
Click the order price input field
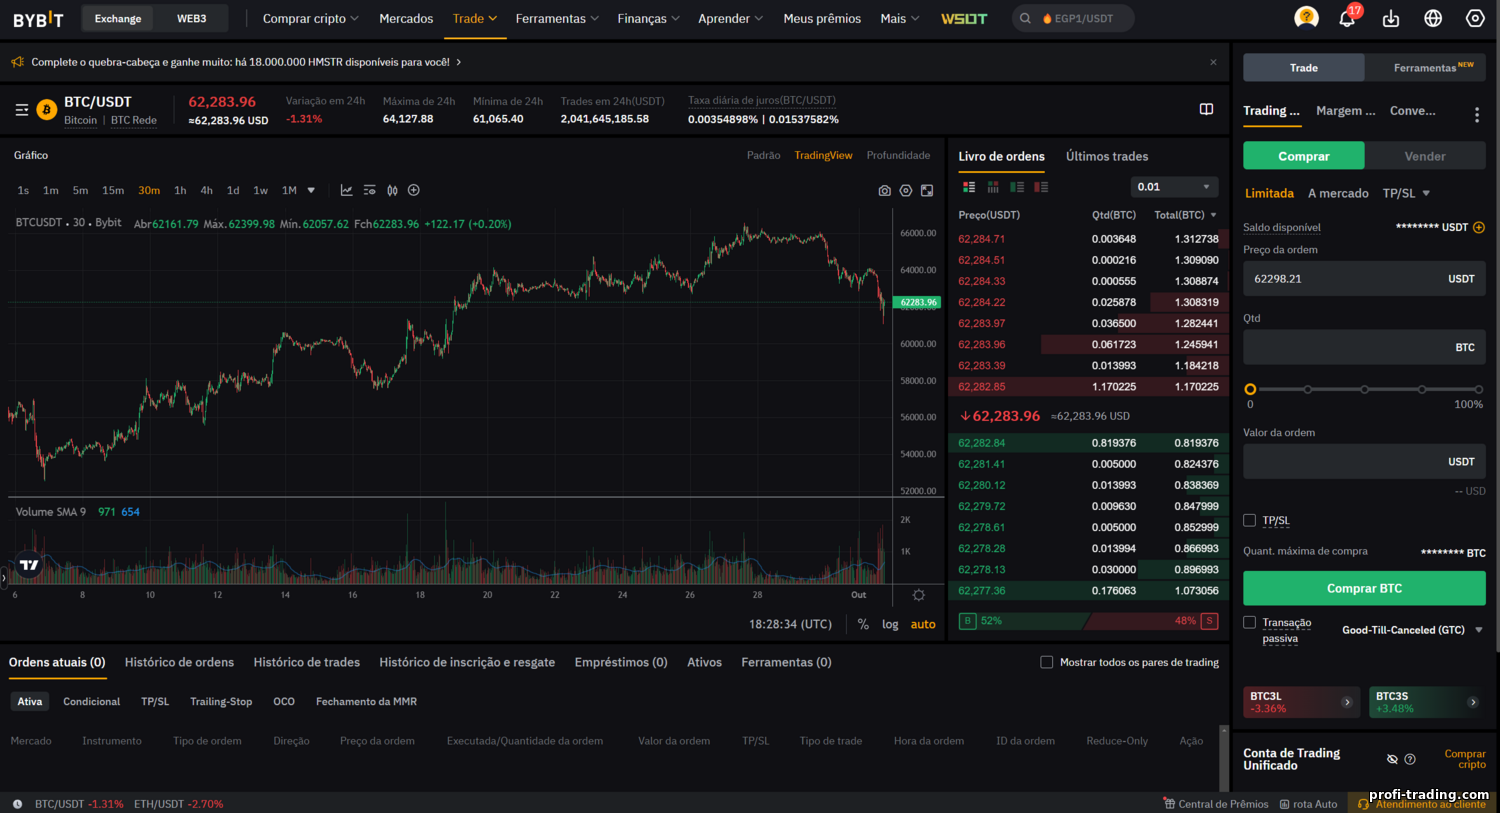pos(1364,279)
